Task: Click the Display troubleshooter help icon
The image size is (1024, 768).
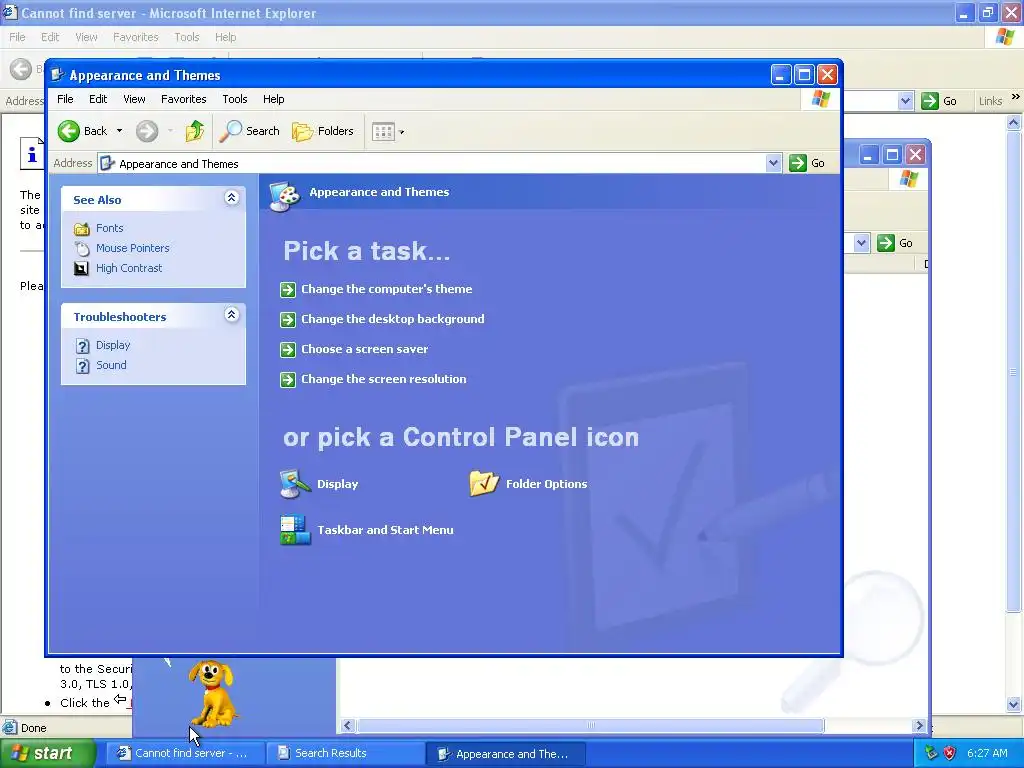Action: click(82, 345)
